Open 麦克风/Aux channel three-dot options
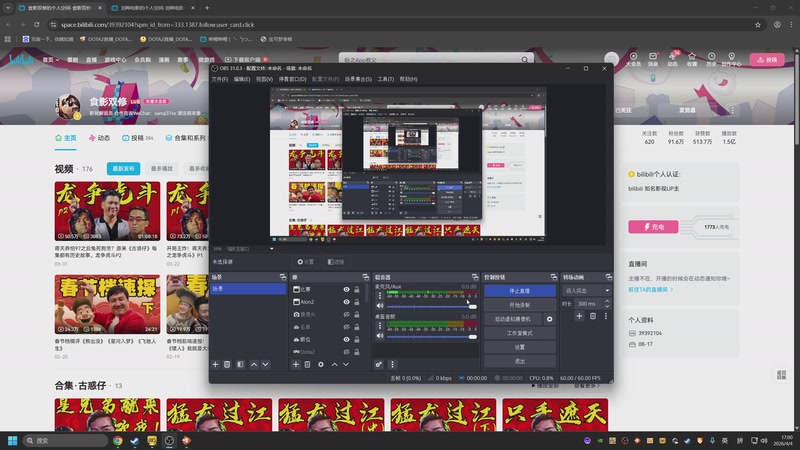 coord(380,295)
